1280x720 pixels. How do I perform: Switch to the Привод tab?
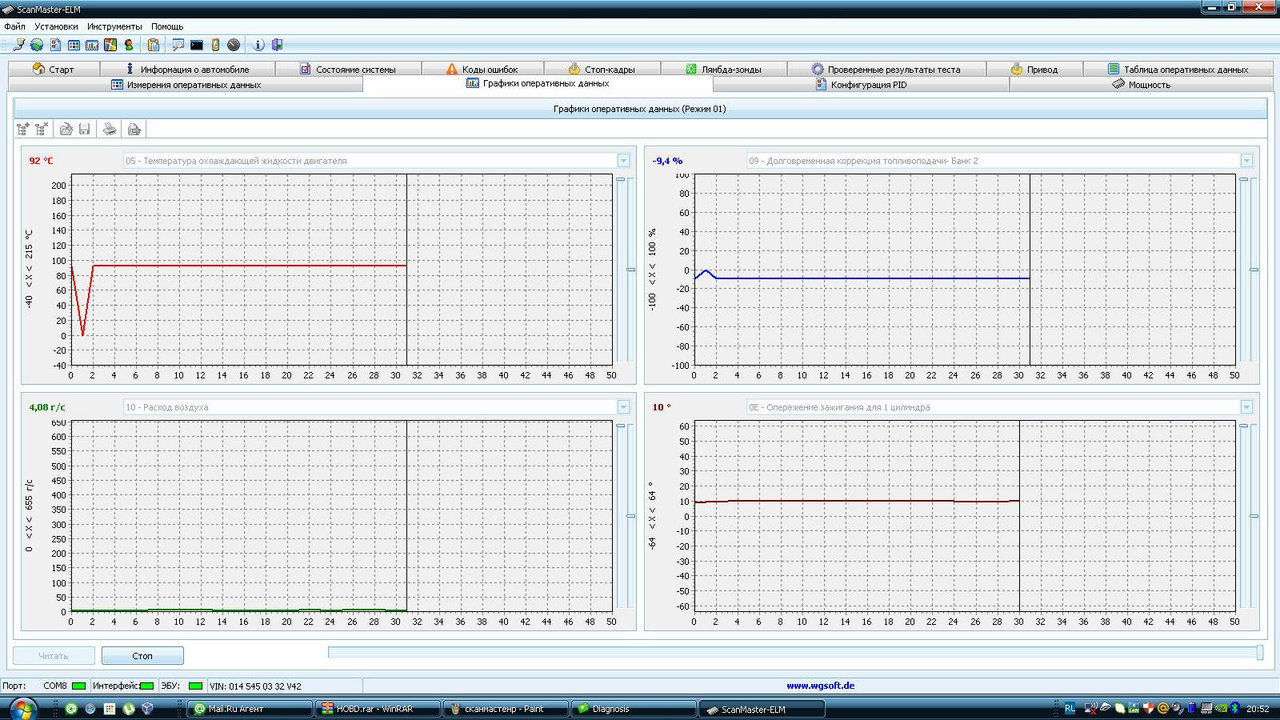coord(1034,69)
